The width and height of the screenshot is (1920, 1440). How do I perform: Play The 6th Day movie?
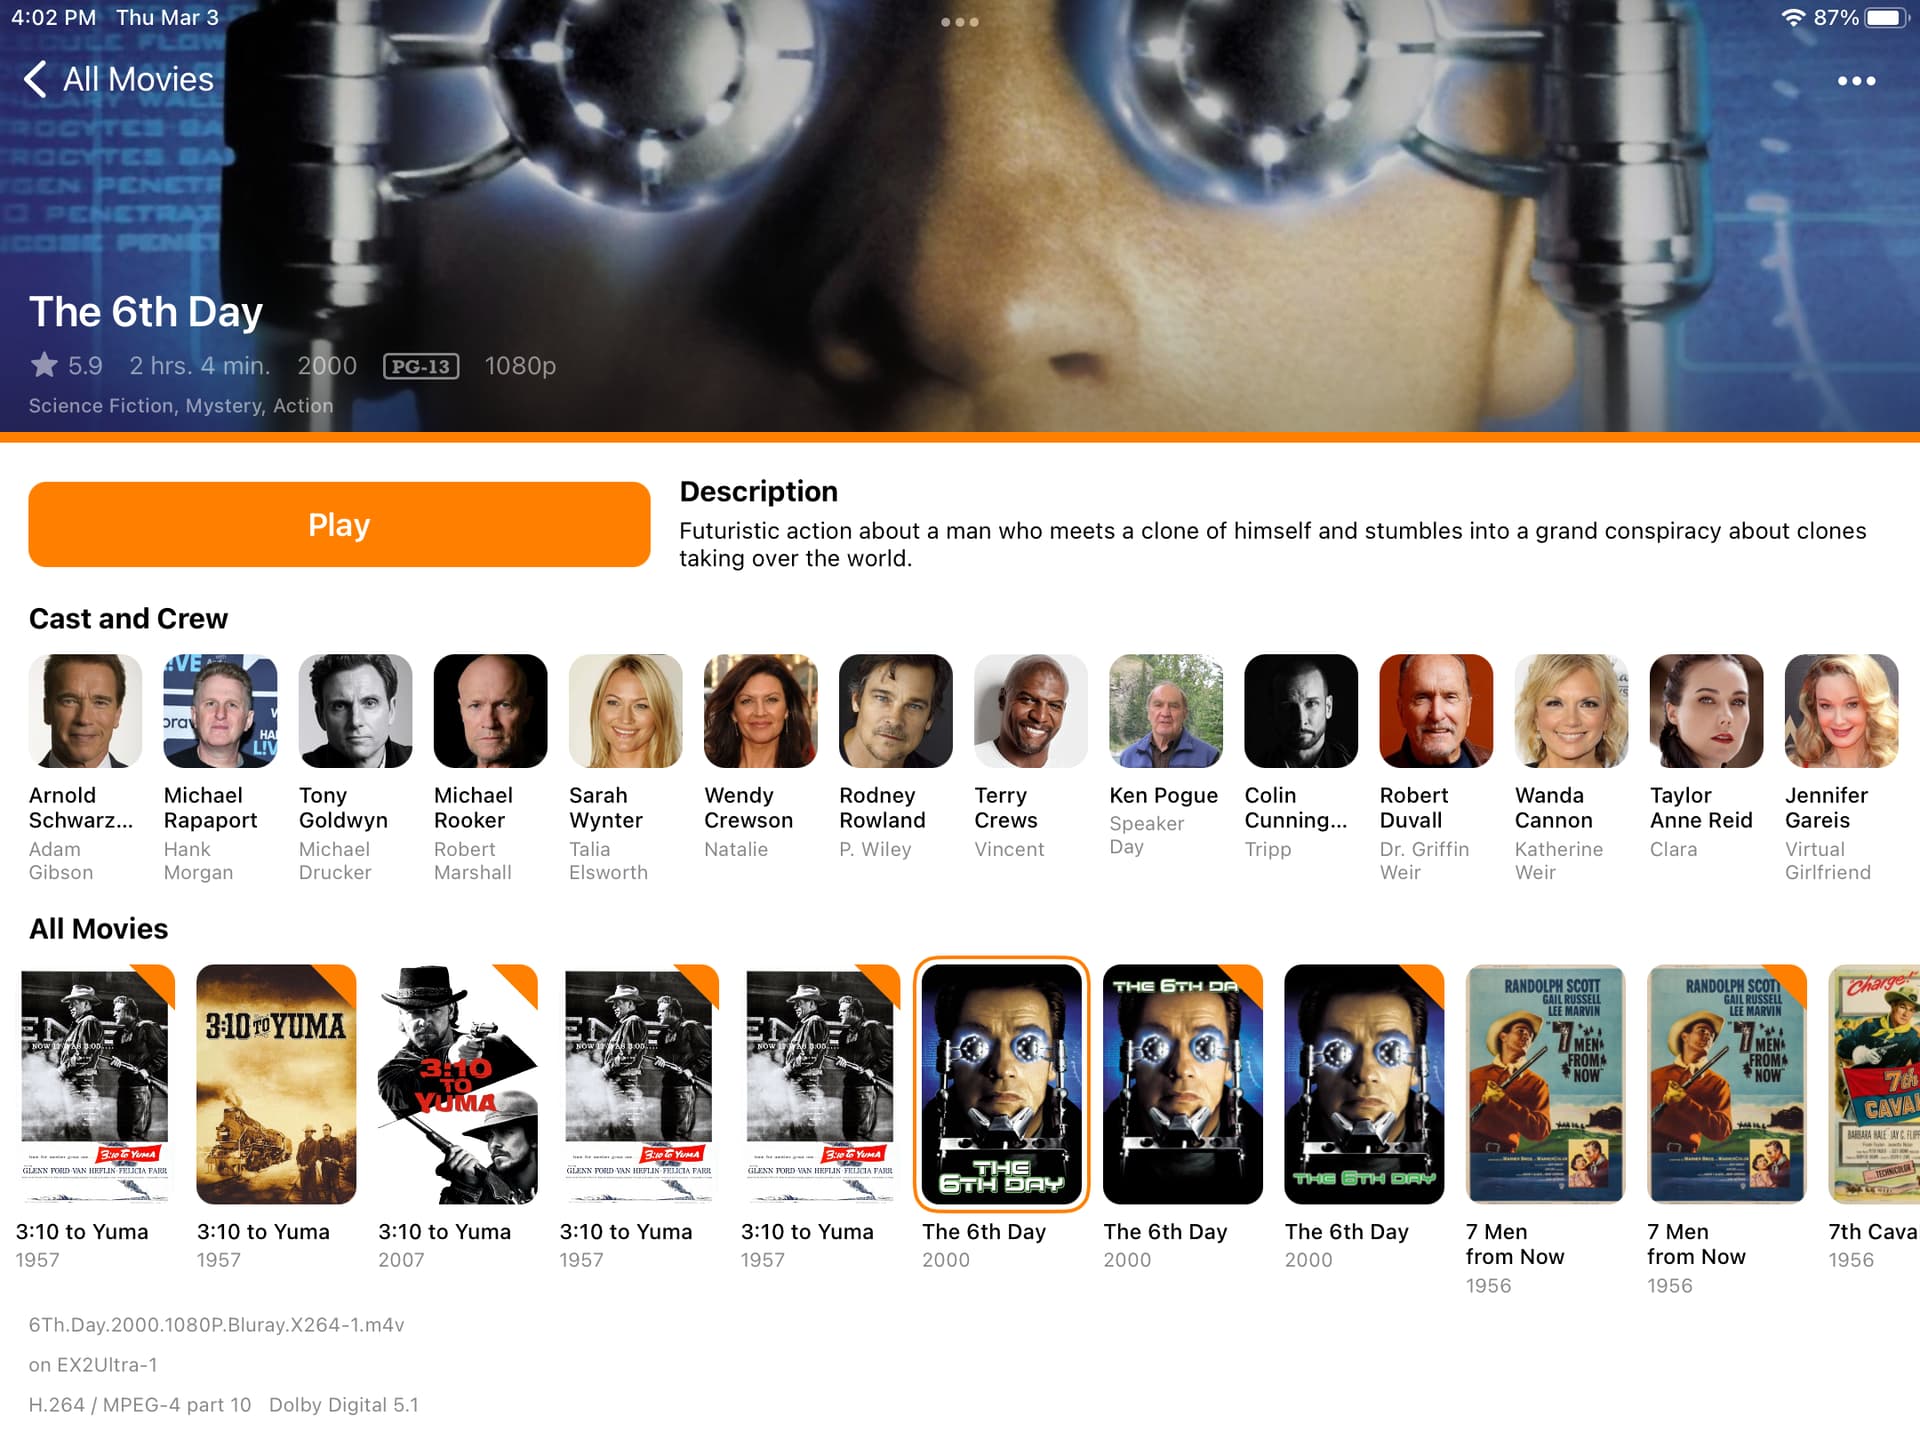pyautogui.click(x=339, y=524)
